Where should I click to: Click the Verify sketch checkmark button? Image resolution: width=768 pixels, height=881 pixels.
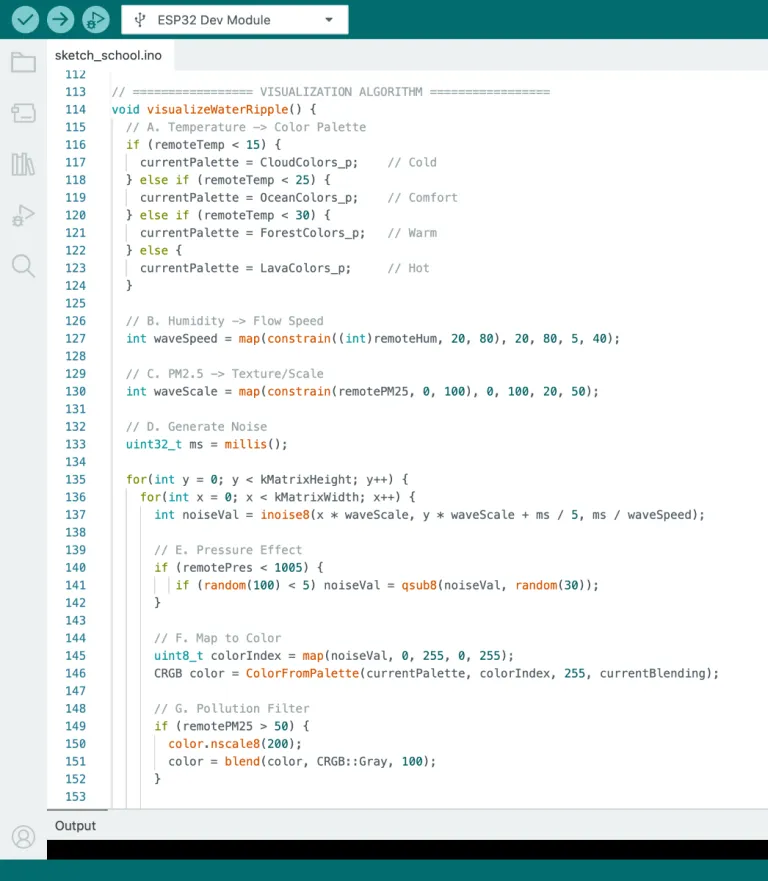coord(25,20)
